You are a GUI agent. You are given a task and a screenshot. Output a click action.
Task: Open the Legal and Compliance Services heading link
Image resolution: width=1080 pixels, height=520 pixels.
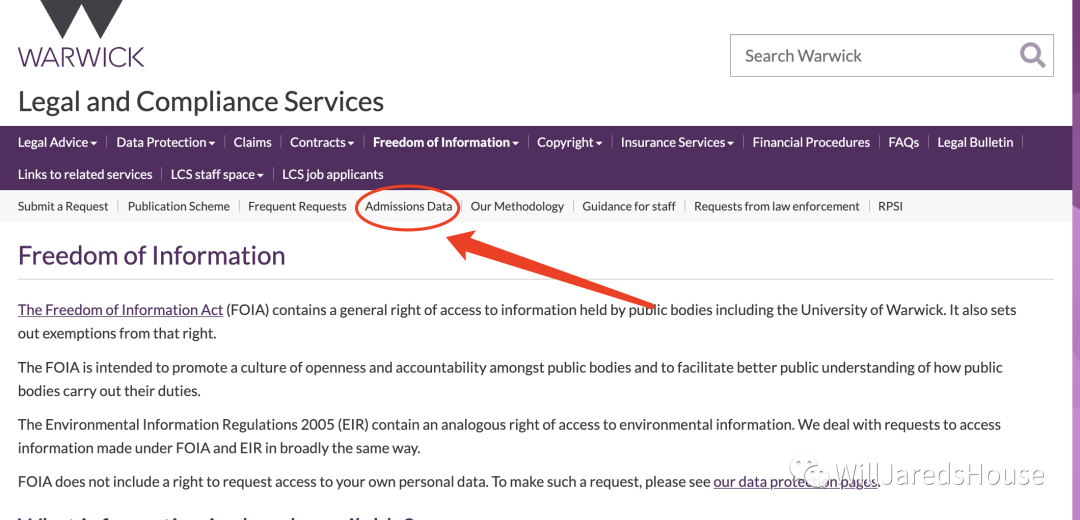[200, 101]
